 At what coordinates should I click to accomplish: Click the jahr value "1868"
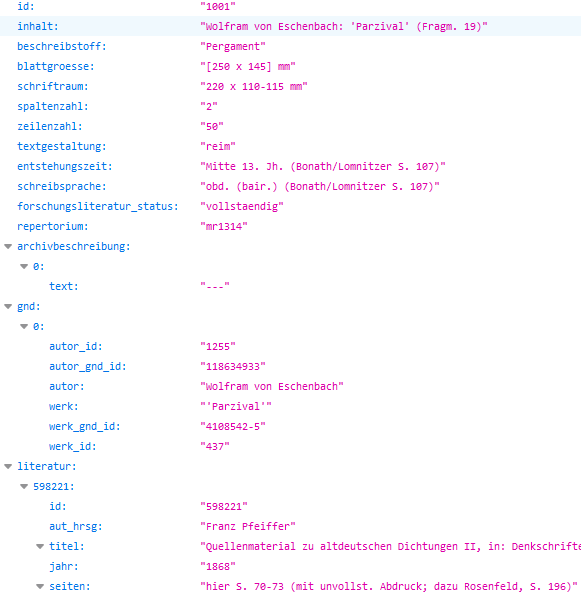(218, 566)
